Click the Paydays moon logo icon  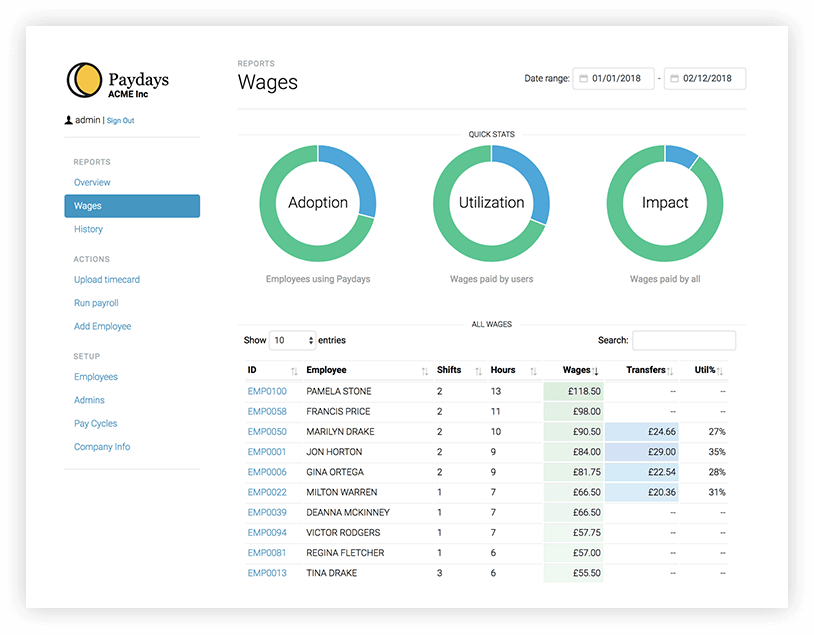(x=84, y=80)
